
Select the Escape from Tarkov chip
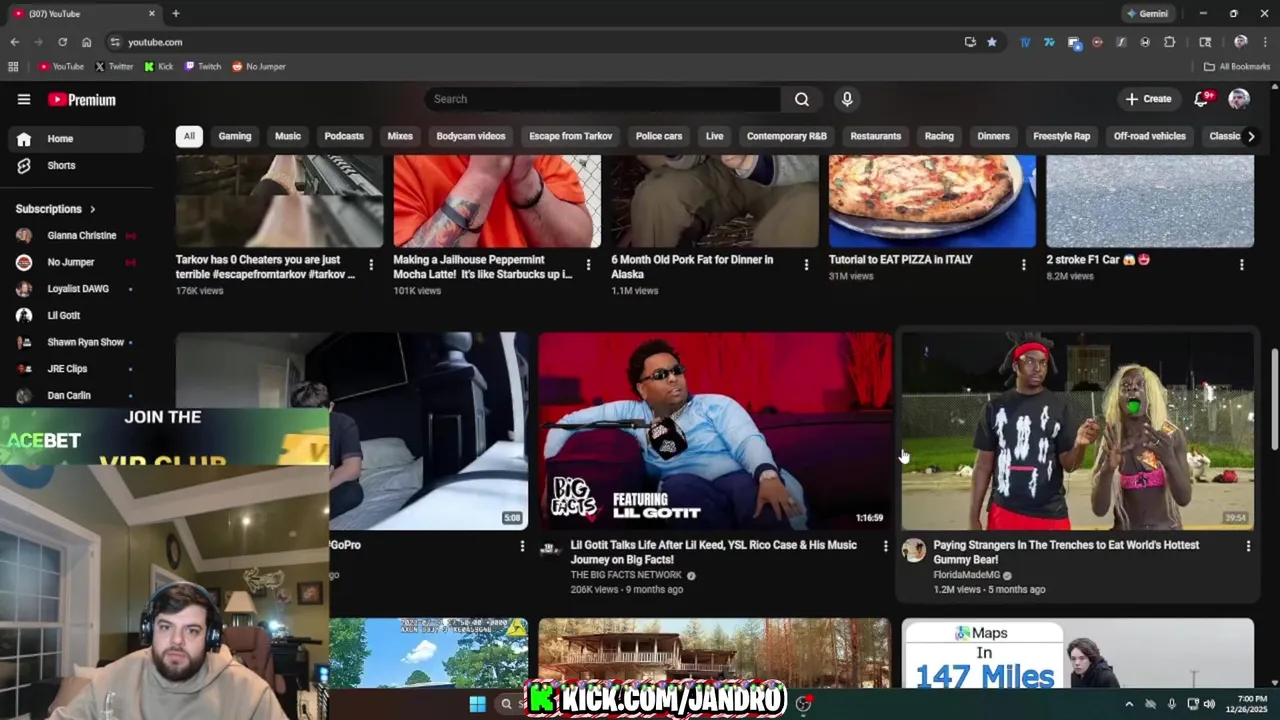point(570,136)
